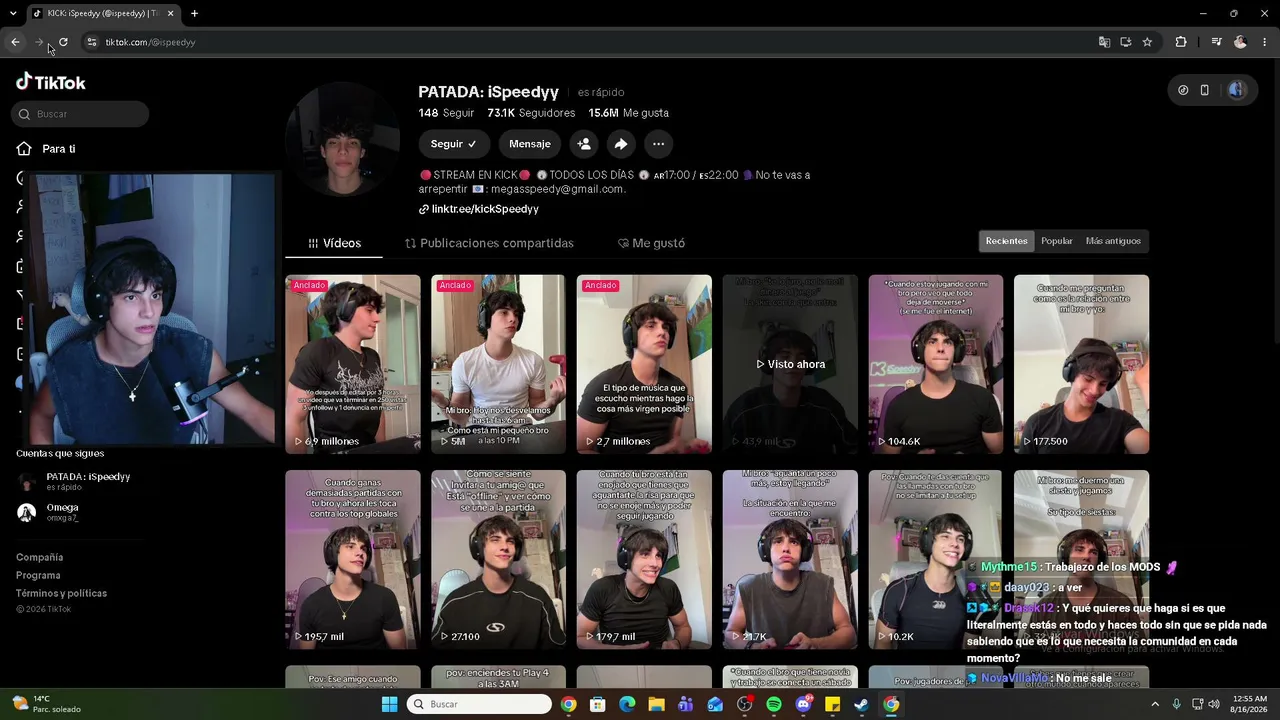Open Microsoft Edge from the taskbar
The height and width of the screenshot is (720, 1280).
[627, 704]
